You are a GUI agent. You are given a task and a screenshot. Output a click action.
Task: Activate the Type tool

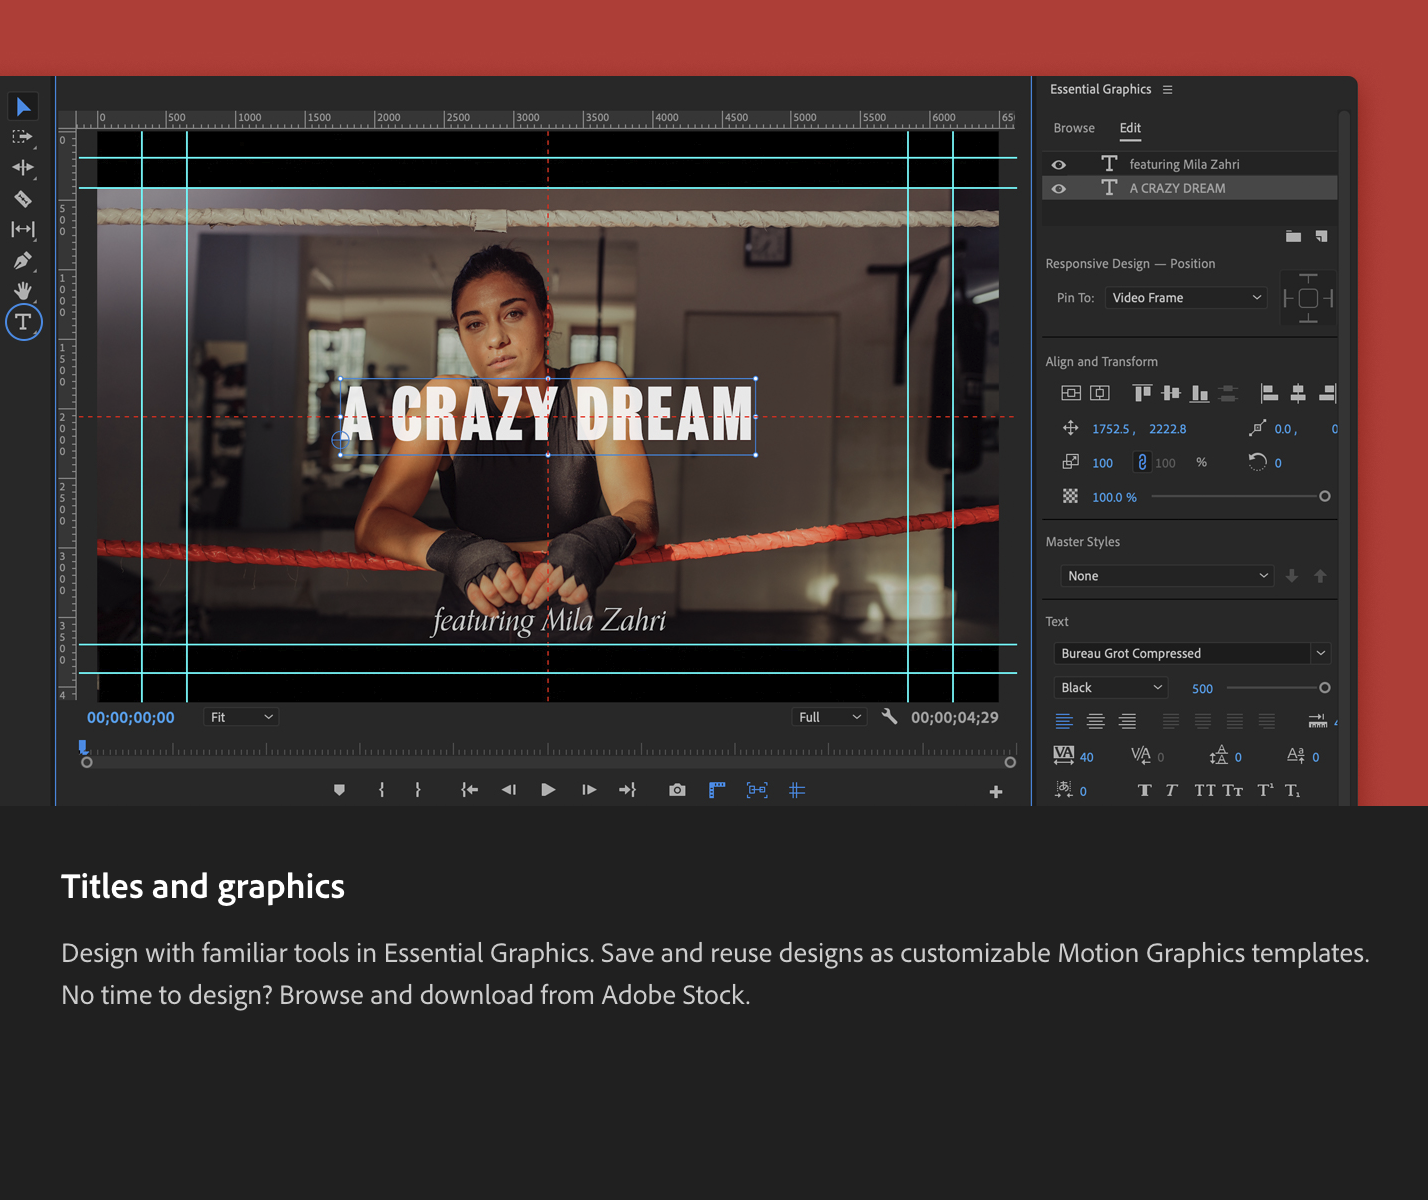click(x=23, y=322)
